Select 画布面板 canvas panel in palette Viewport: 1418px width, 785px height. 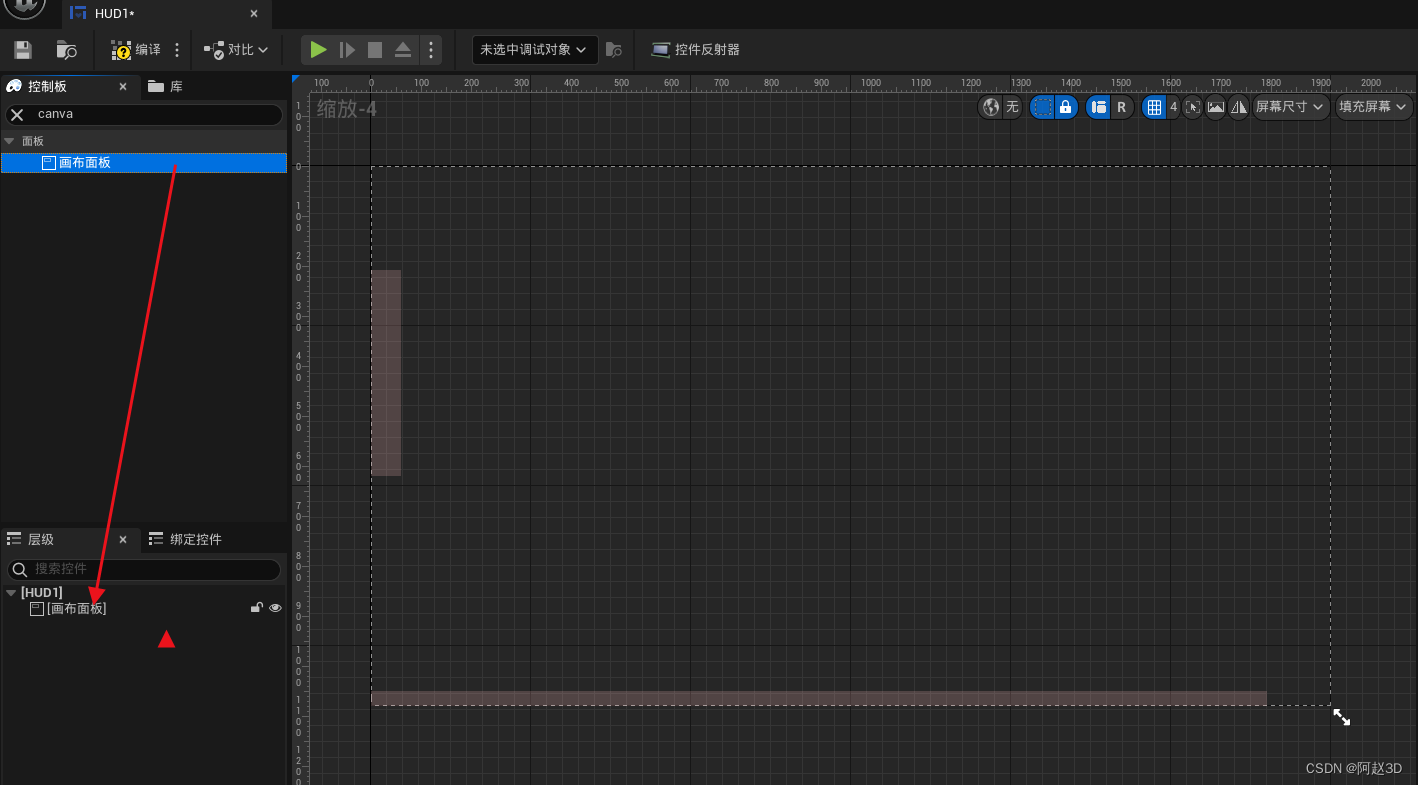pos(144,162)
